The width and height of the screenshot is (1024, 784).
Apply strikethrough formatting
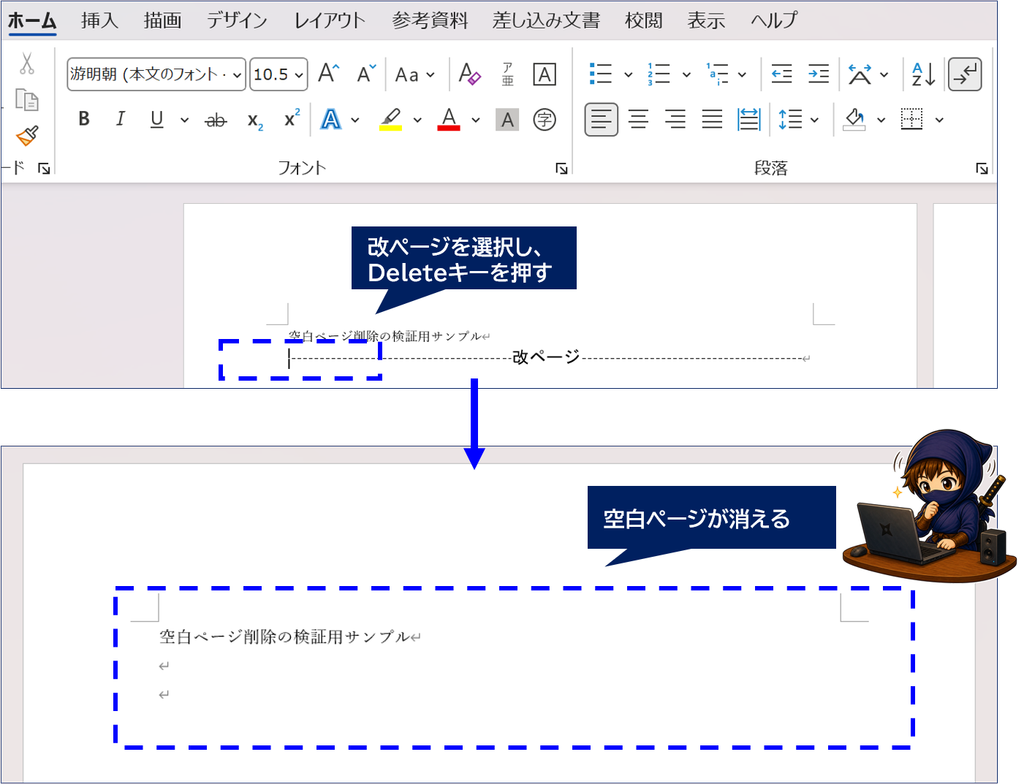216,120
